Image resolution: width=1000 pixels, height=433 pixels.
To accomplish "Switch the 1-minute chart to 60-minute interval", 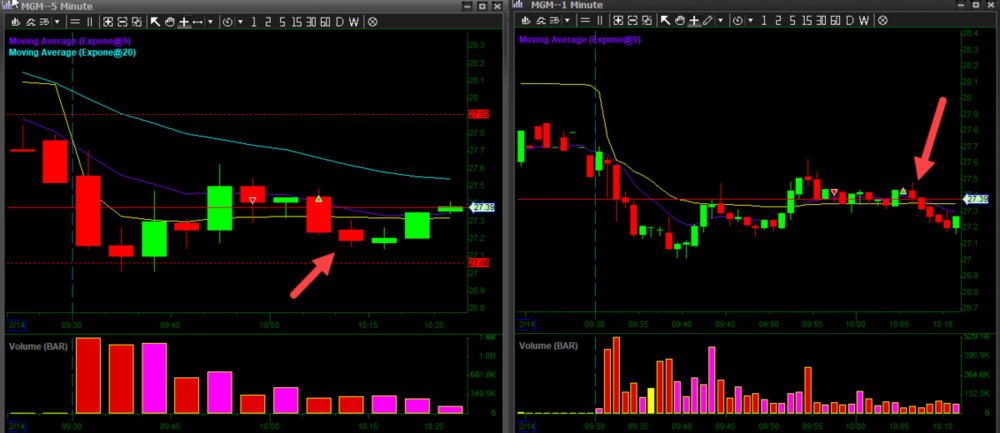I will (x=835, y=21).
